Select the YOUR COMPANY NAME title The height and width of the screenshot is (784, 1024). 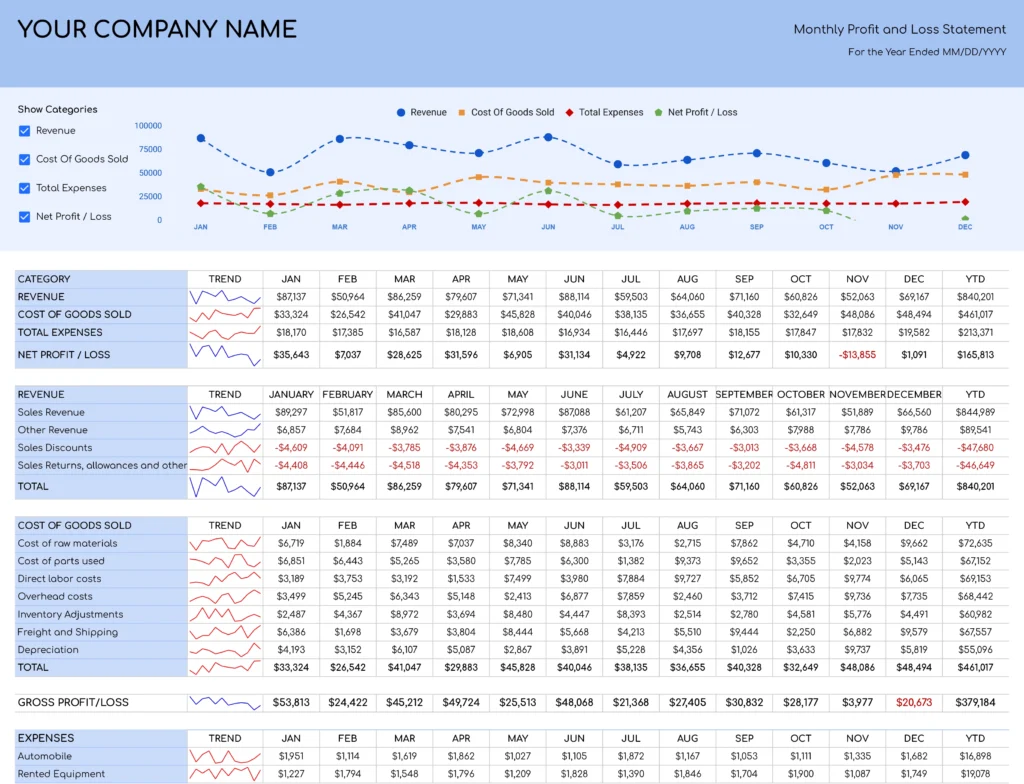(x=157, y=29)
